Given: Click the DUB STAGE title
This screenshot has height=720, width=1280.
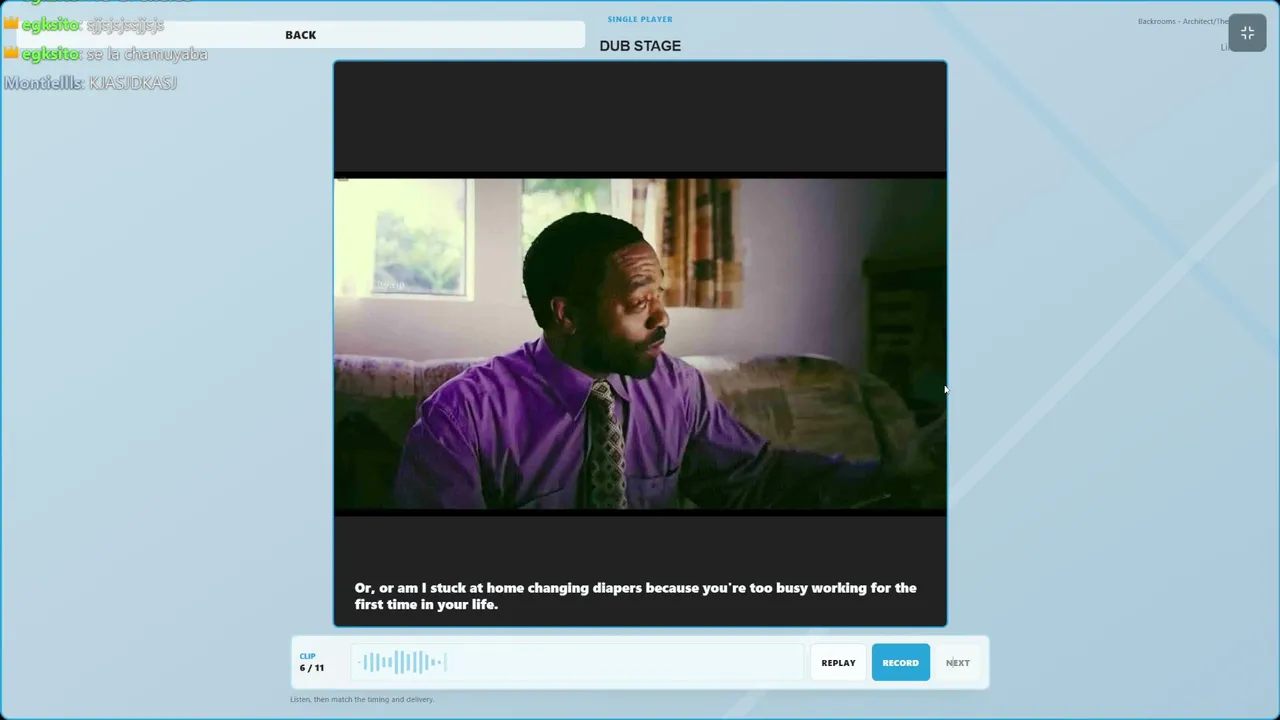Looking at the screenshot, I should click(640, 46).
